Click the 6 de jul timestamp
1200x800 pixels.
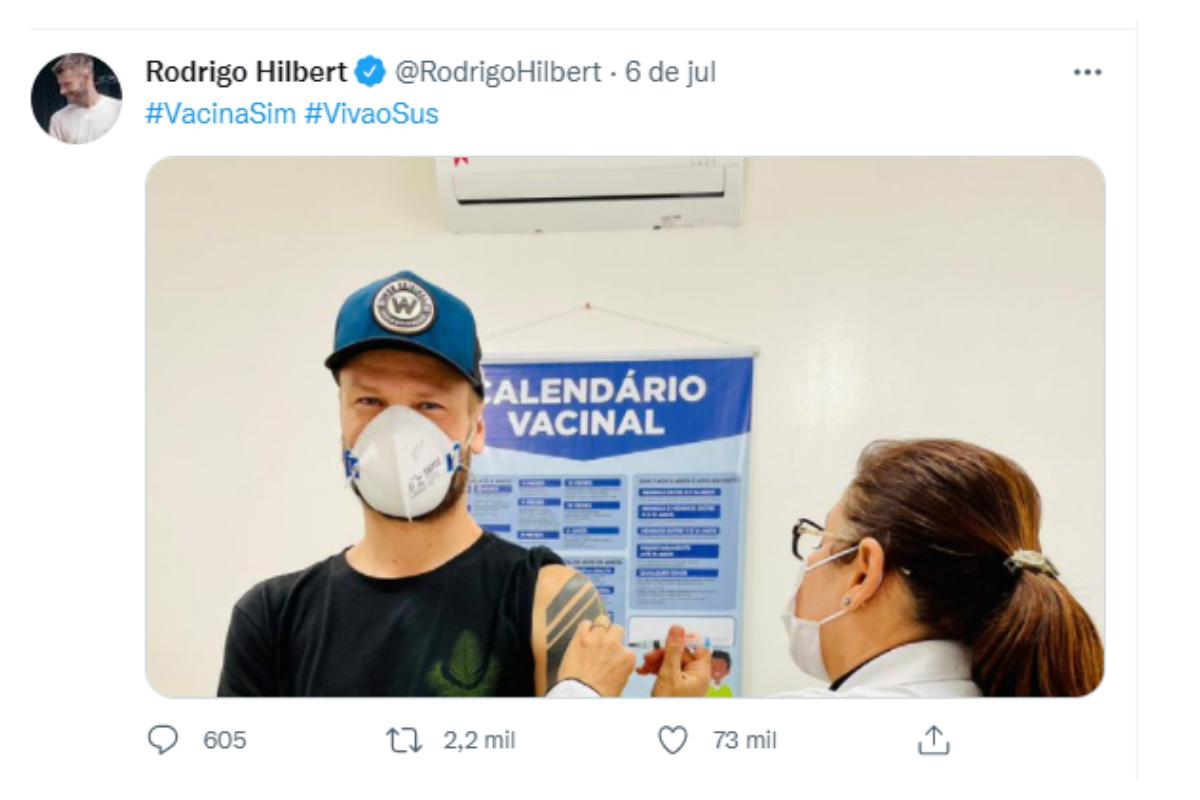coord(671,73)
